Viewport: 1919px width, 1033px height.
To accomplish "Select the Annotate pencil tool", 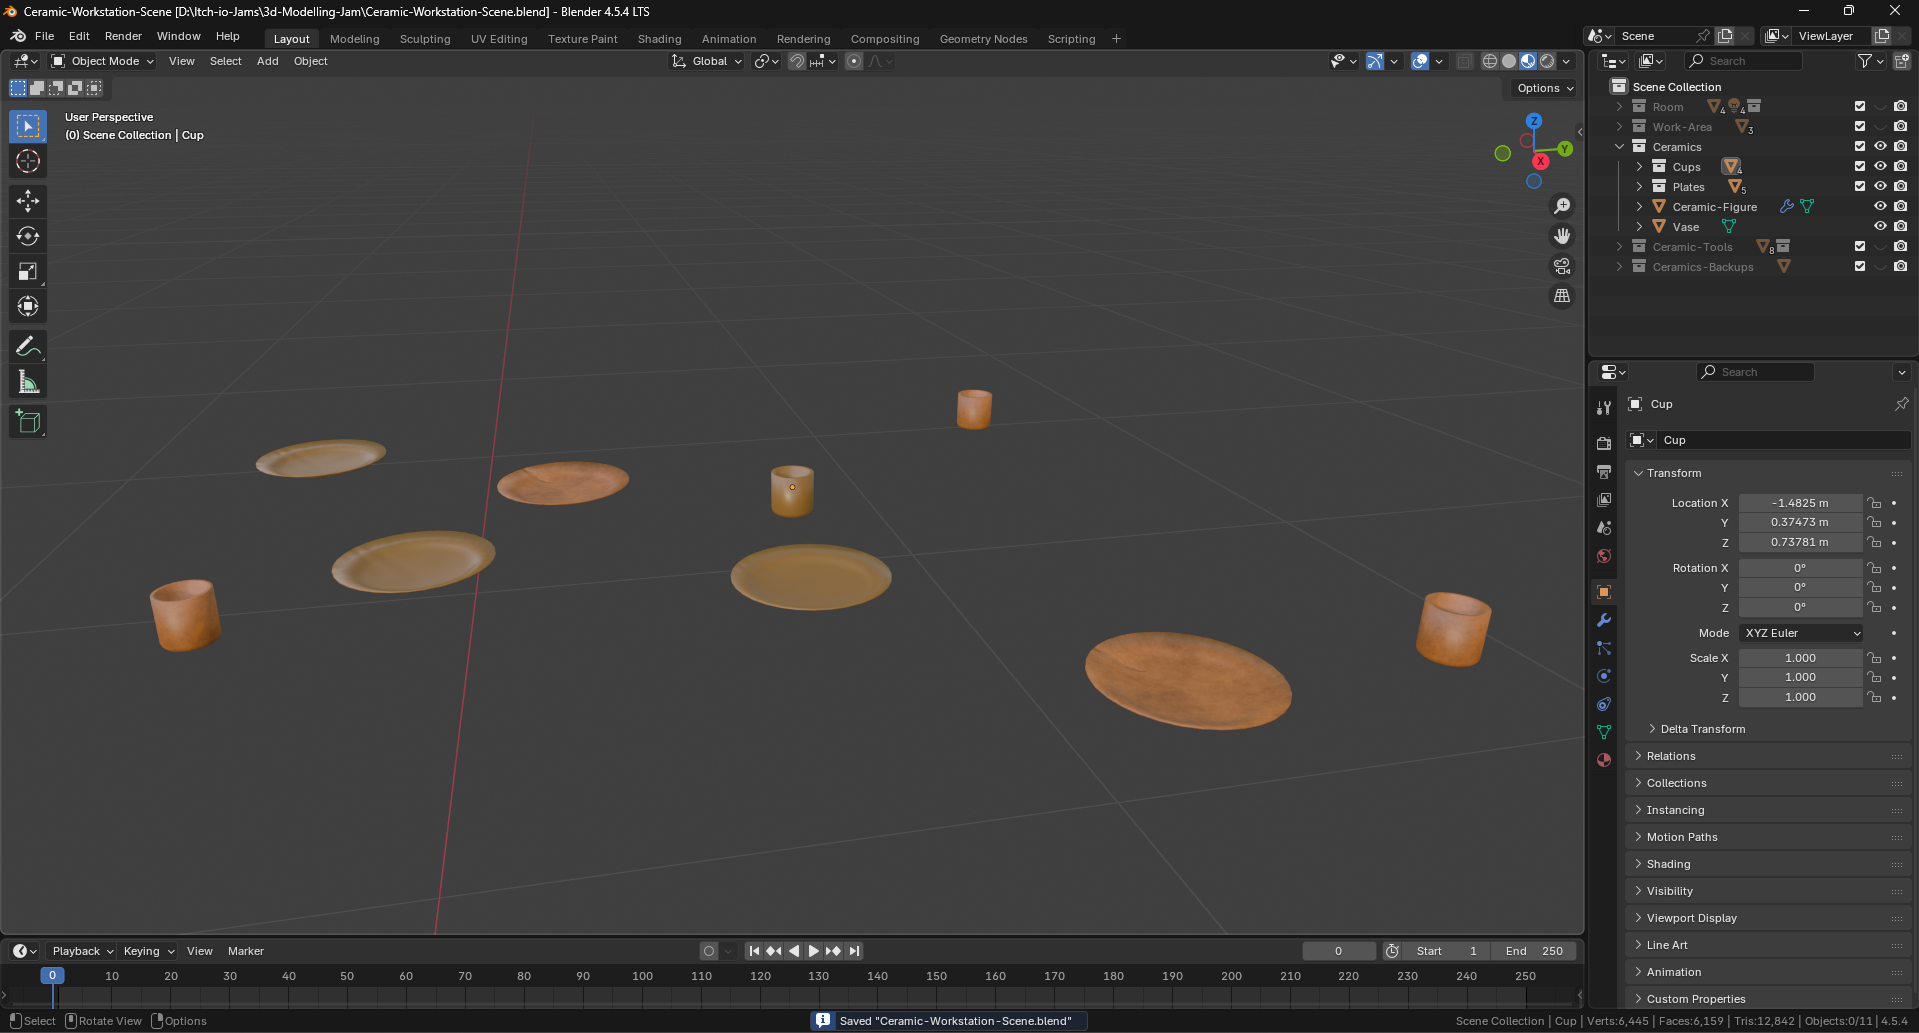I will point(28,347).
